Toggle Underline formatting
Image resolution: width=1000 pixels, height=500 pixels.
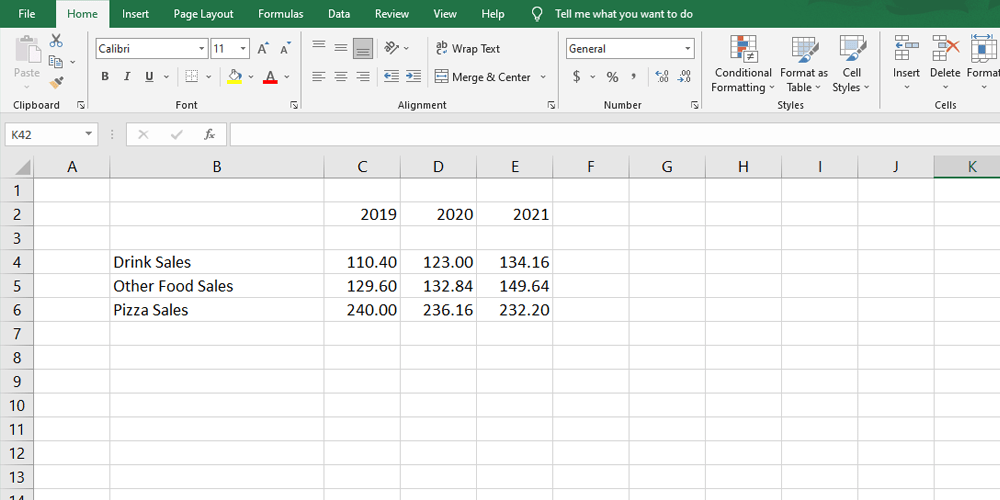149,77
